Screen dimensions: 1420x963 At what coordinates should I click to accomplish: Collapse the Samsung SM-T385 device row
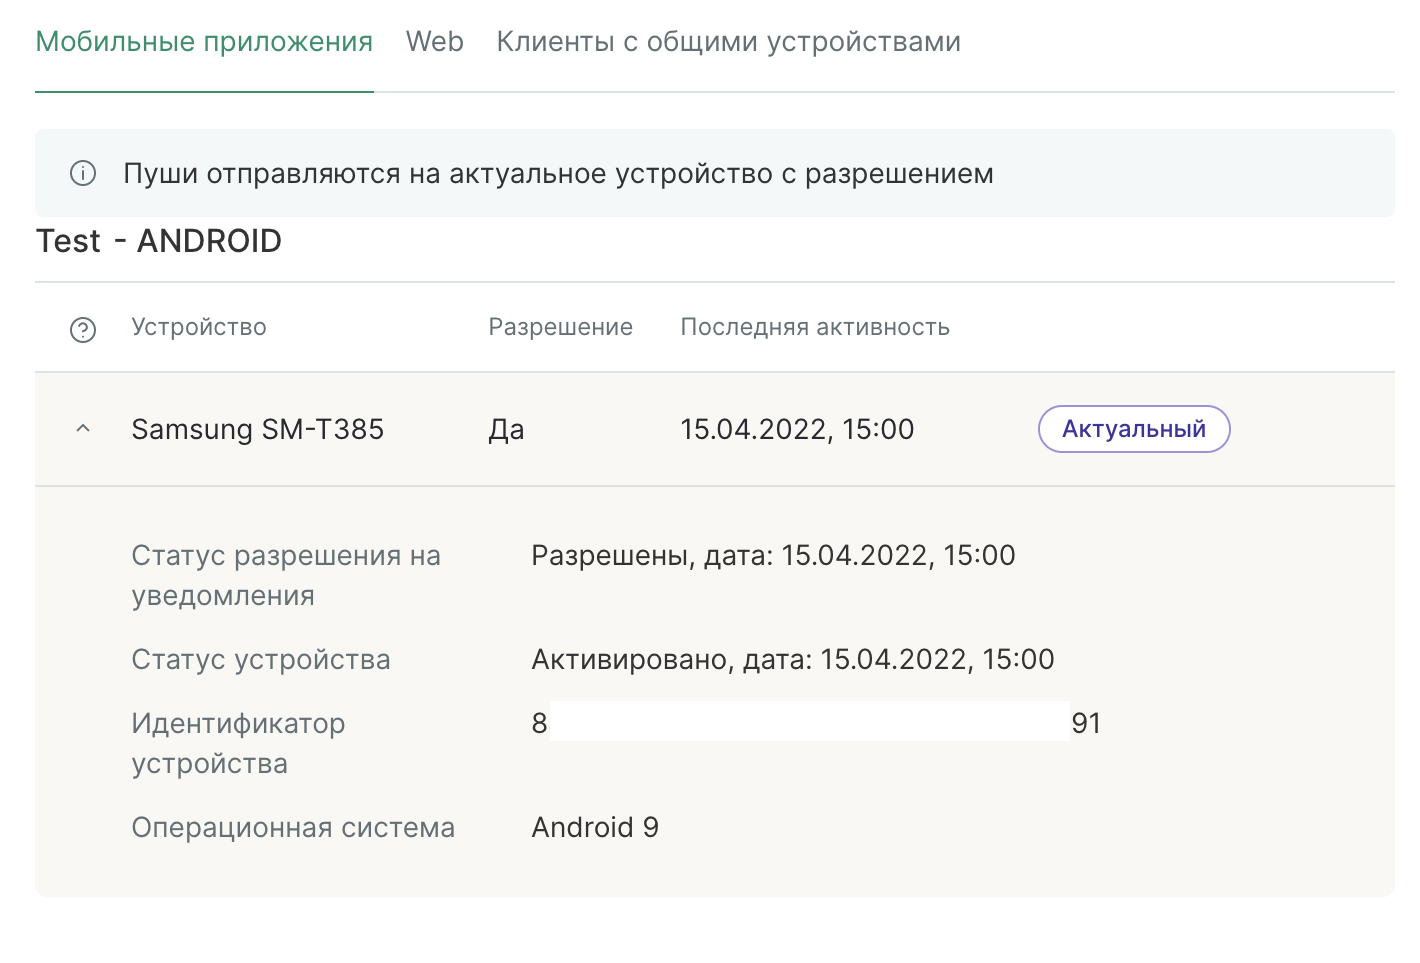83,429
